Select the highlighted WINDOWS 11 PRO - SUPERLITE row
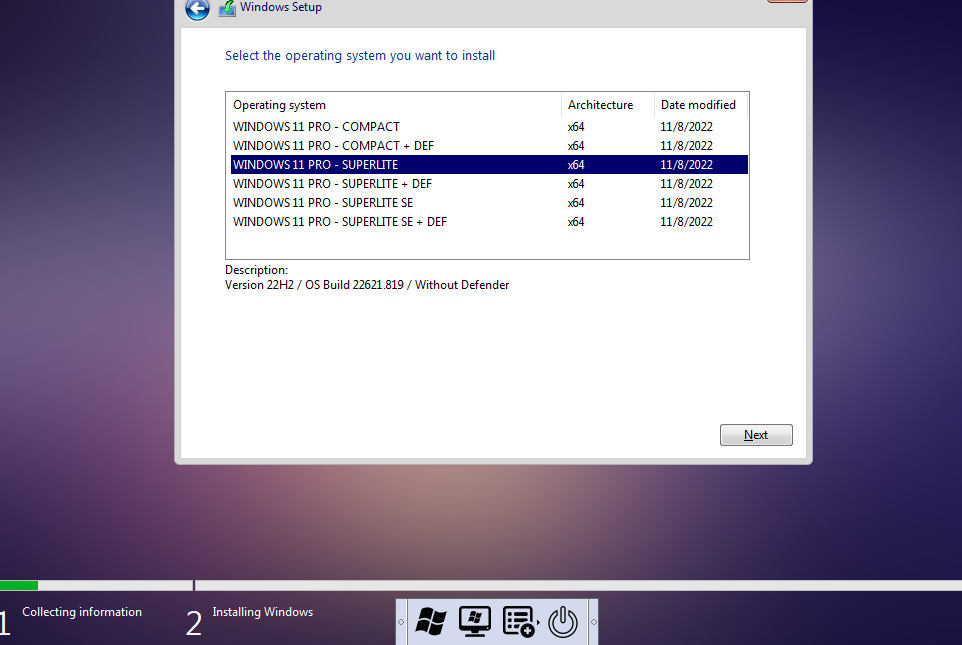 click(x=489, y=164)
